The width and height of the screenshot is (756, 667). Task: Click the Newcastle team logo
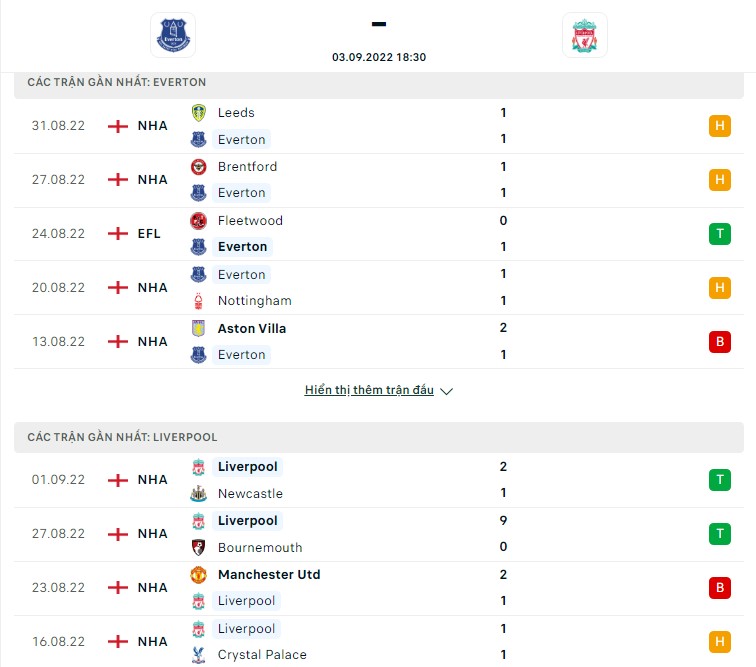point(198,494)
